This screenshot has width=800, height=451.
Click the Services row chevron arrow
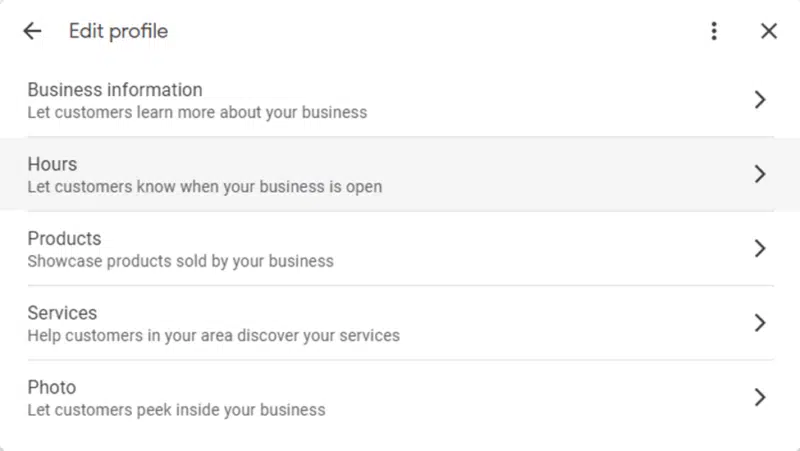click(760, 323)
